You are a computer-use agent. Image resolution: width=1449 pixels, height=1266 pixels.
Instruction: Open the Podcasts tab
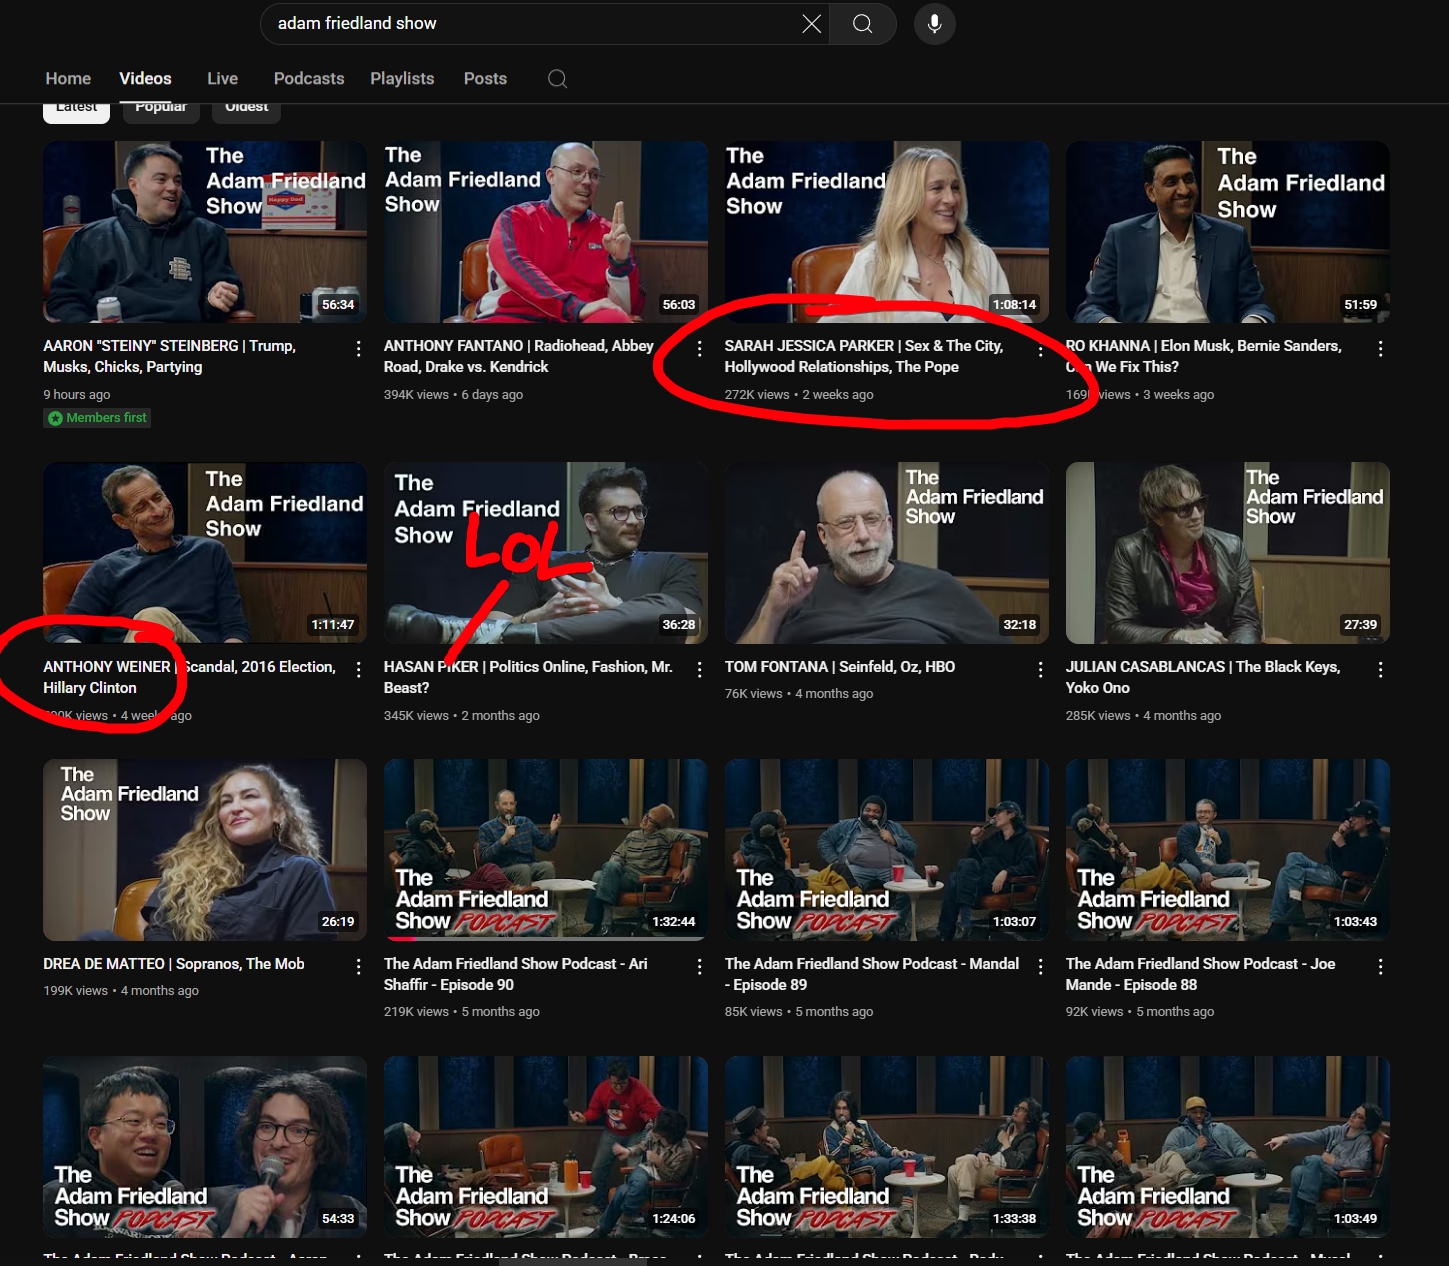pyautogui.click(x=309, y=78)
